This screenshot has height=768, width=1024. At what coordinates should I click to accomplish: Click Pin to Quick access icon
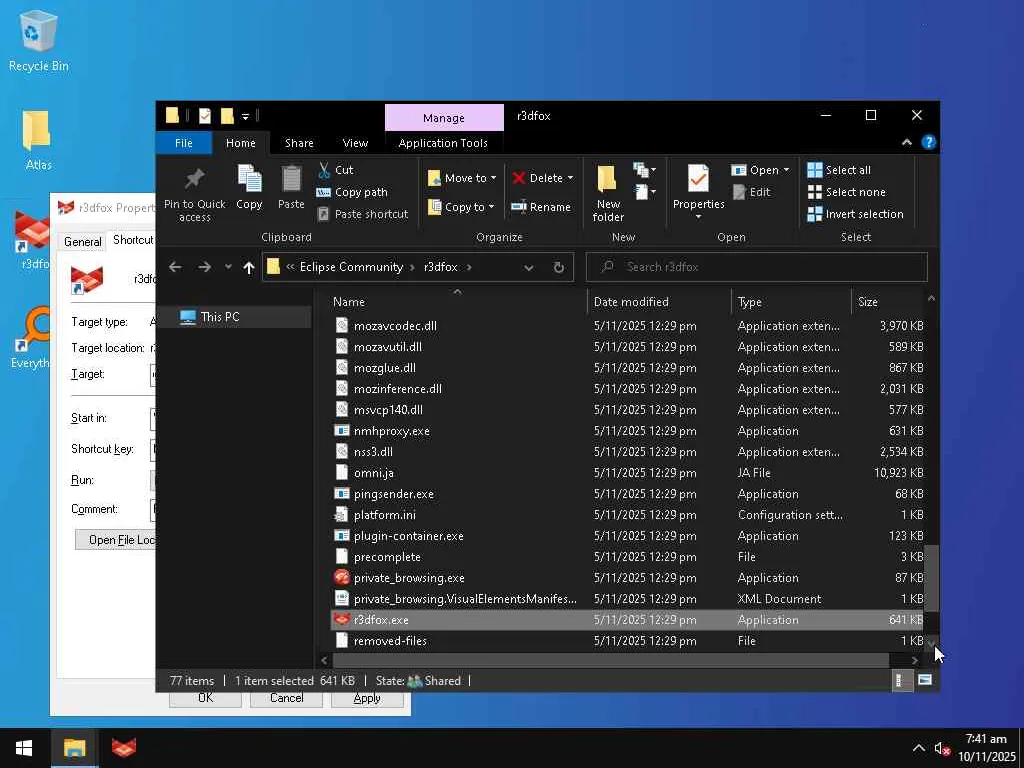coord(195,178)
